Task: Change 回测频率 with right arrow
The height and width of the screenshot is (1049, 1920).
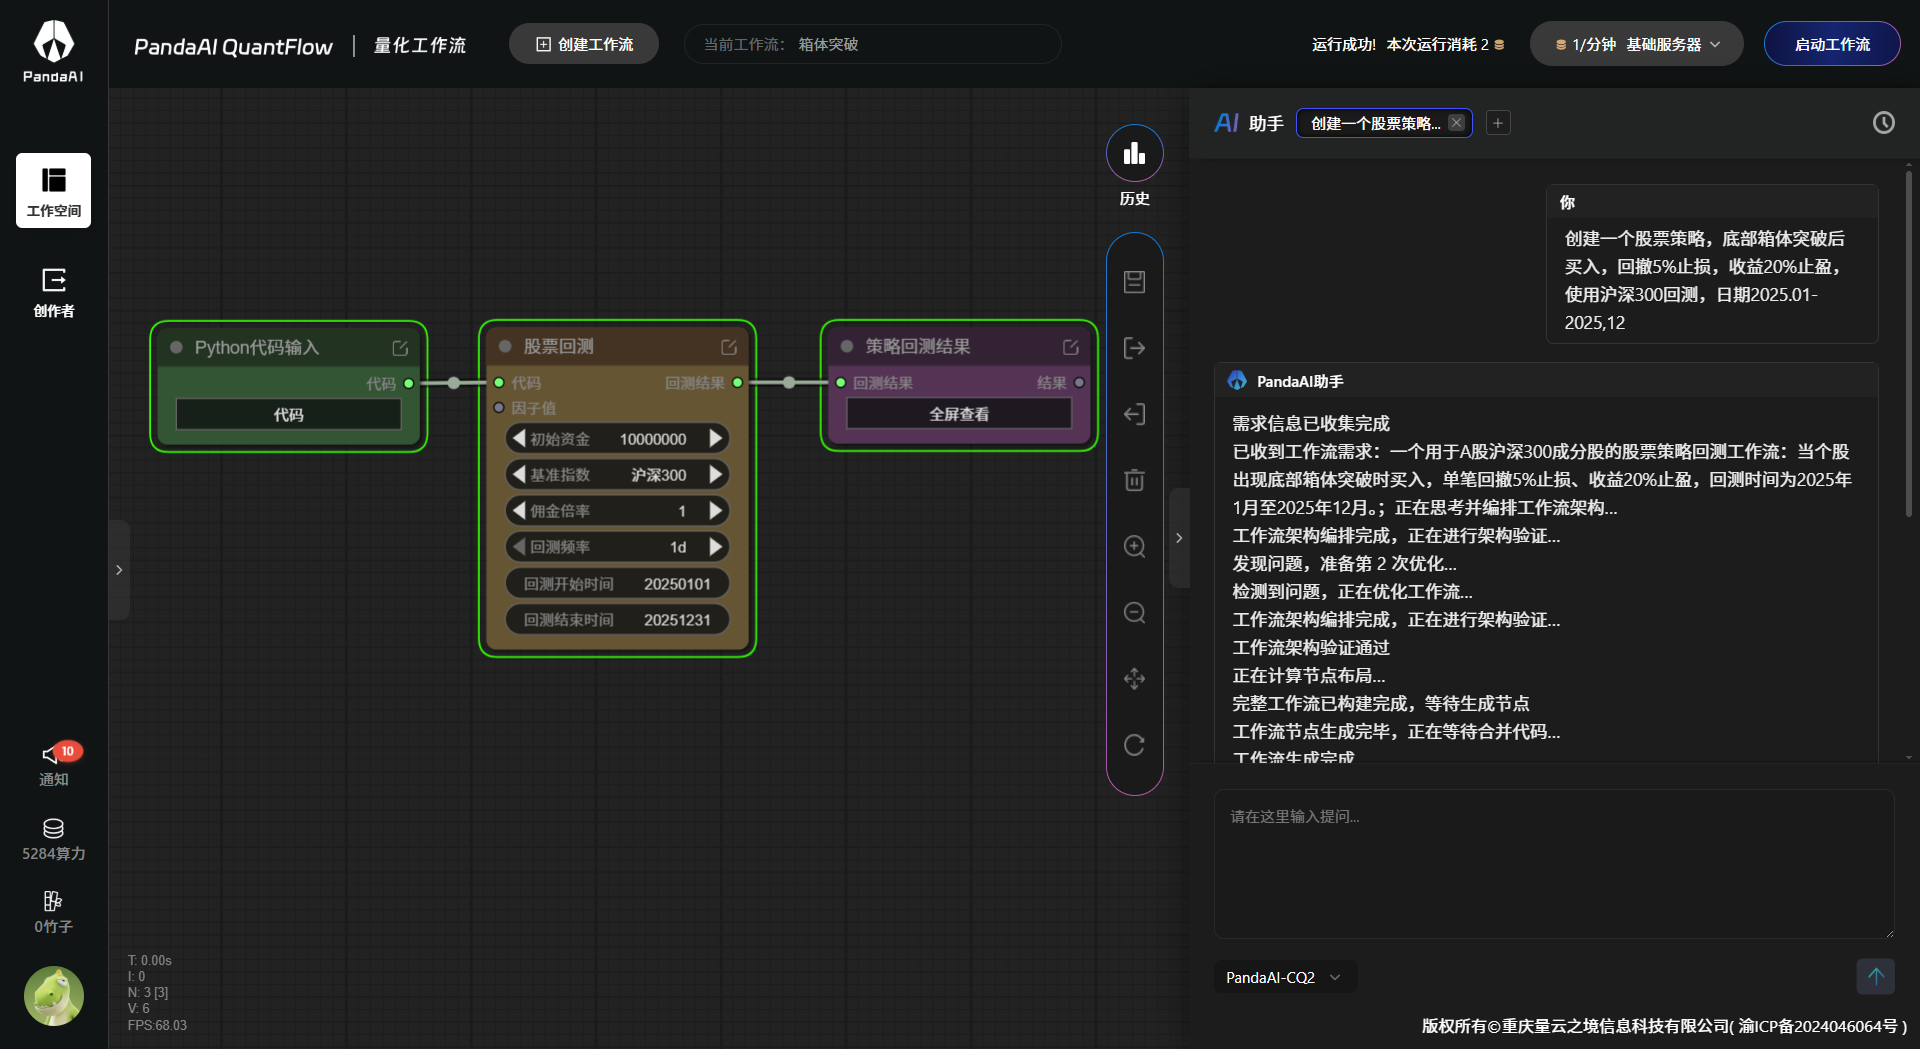Action: (x=716, y=546)
